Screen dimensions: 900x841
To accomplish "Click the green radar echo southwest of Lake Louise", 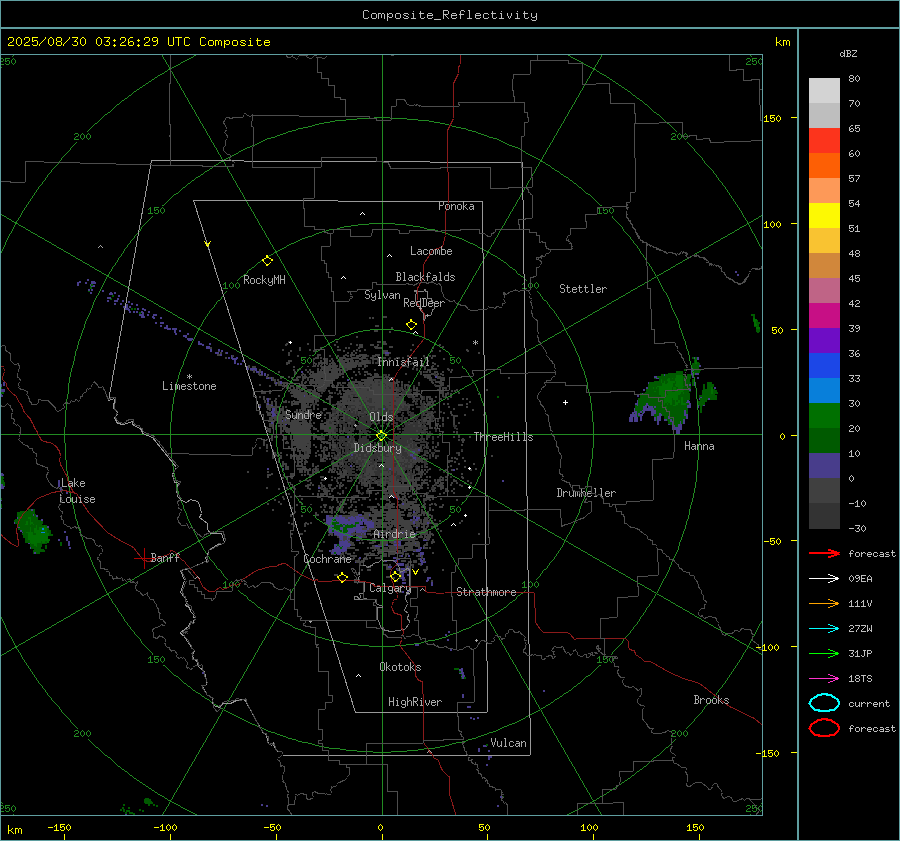I will point(34,530).
